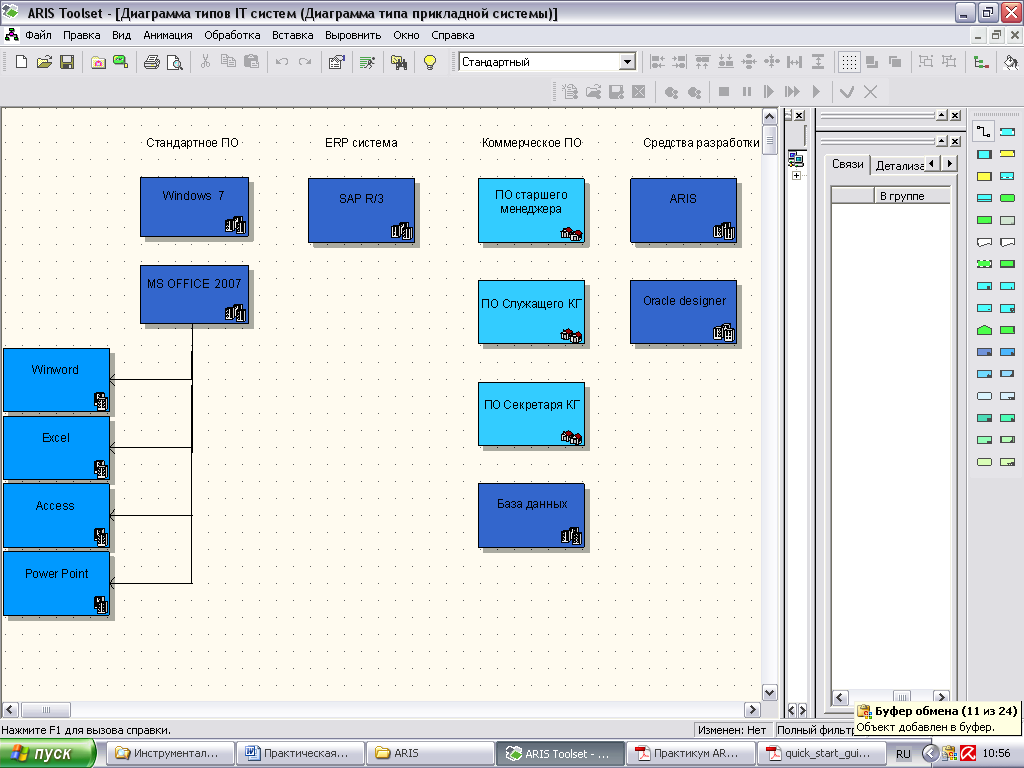Click the Print toolbar icon
This screenshot has width=1024, height=768.
152,62
